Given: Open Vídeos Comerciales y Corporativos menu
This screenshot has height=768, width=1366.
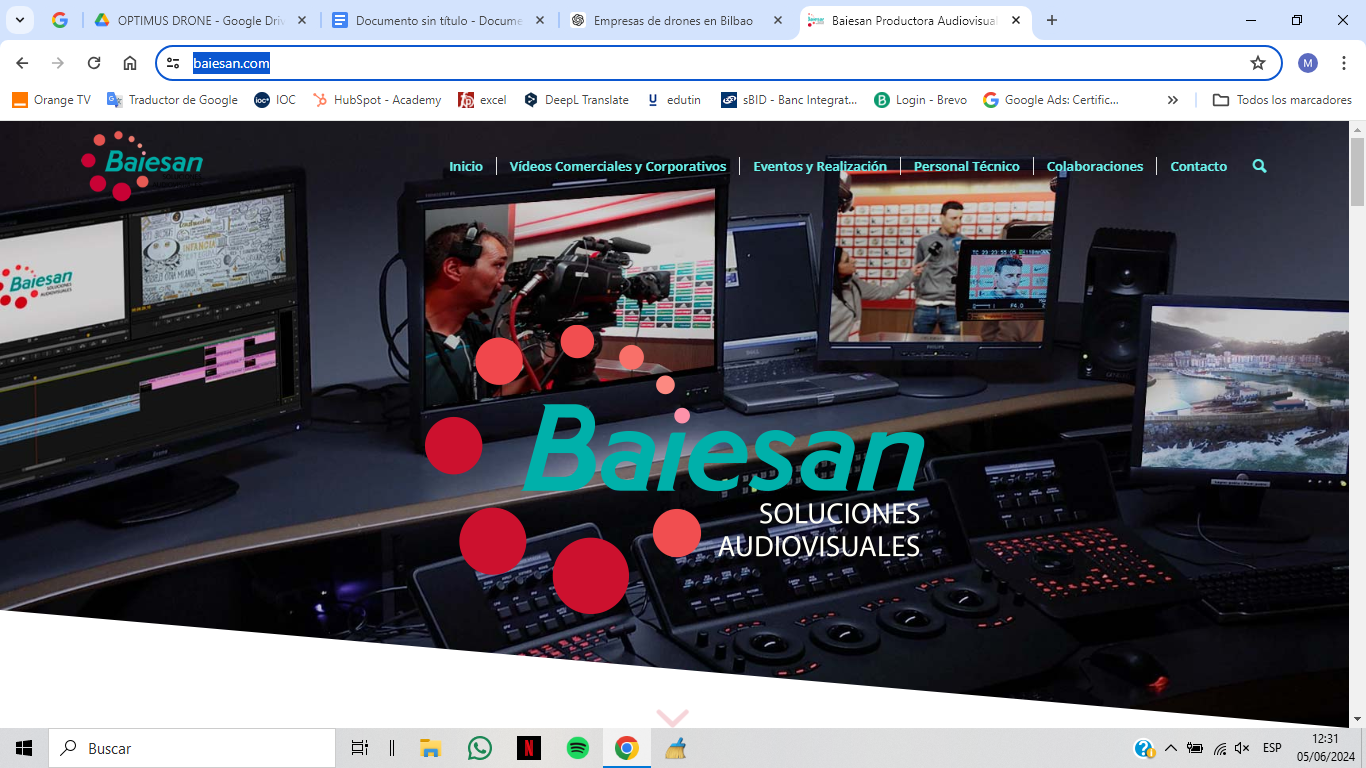Looking at the screenshot, I should click(618, 167).
